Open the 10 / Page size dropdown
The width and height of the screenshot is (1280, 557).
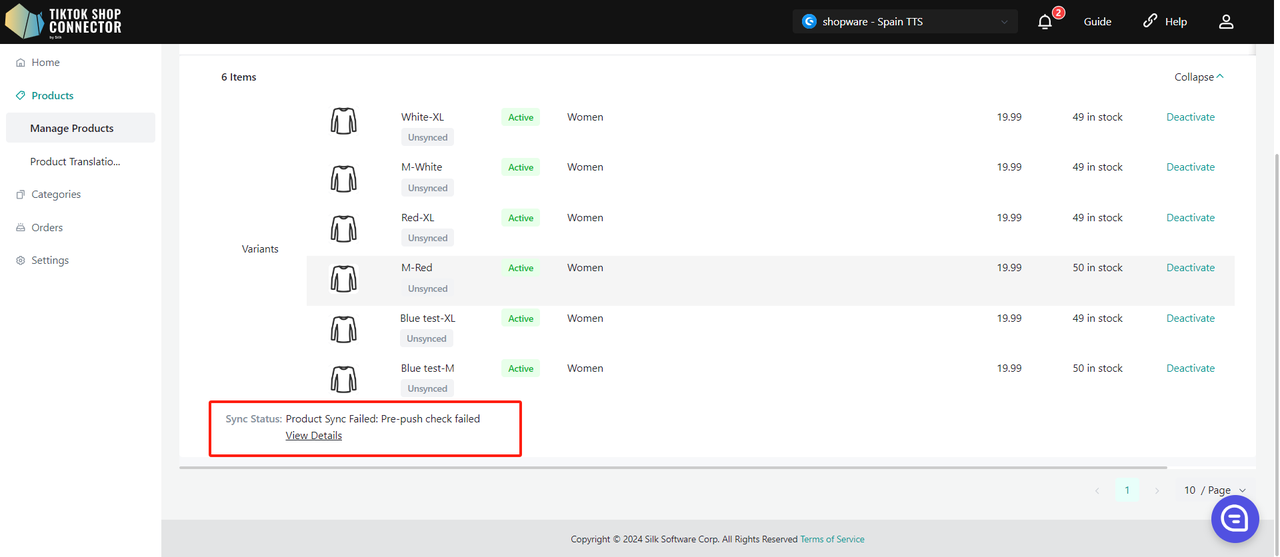click(1214, 490)
